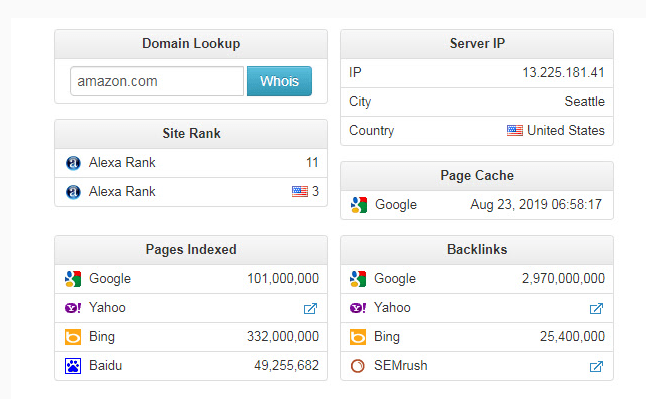Click the Baidu paw icon

coord(73,366)
